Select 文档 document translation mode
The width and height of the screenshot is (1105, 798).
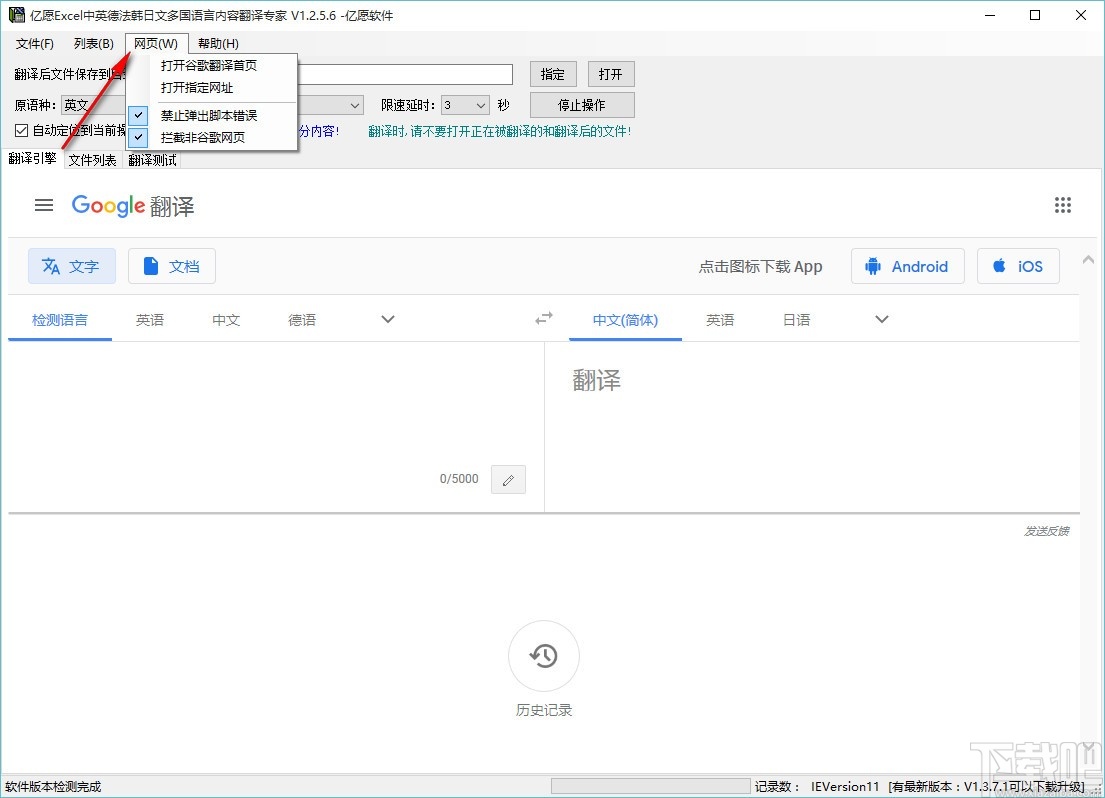coord(171,266)
